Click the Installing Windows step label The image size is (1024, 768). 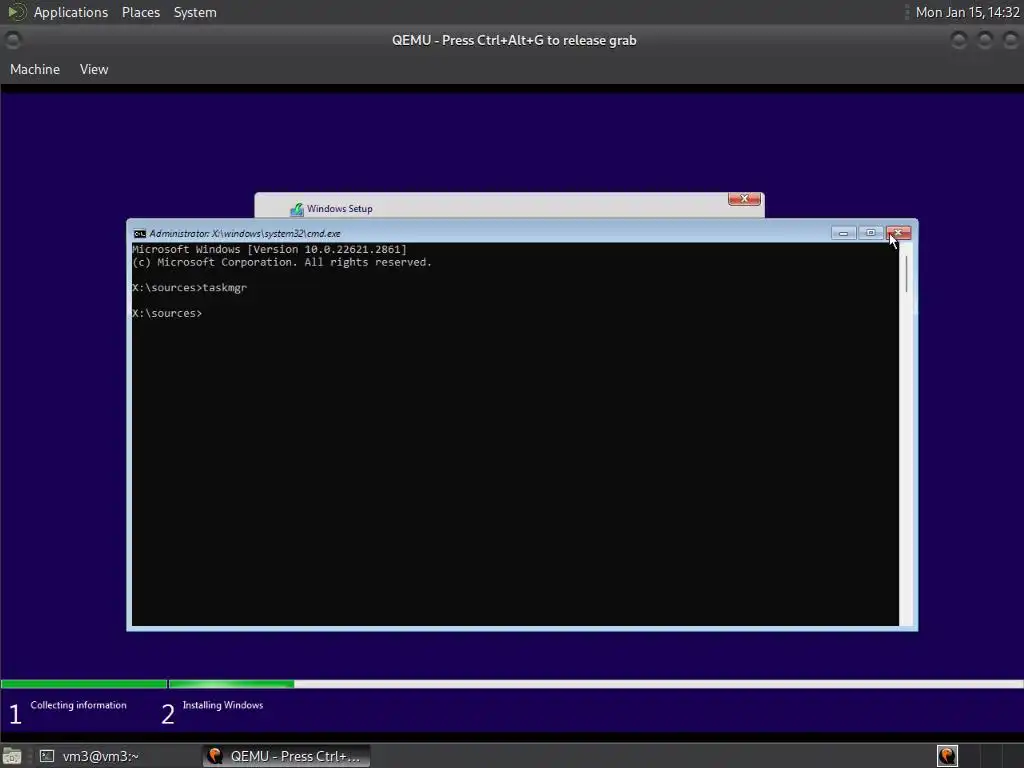(223, 705)
